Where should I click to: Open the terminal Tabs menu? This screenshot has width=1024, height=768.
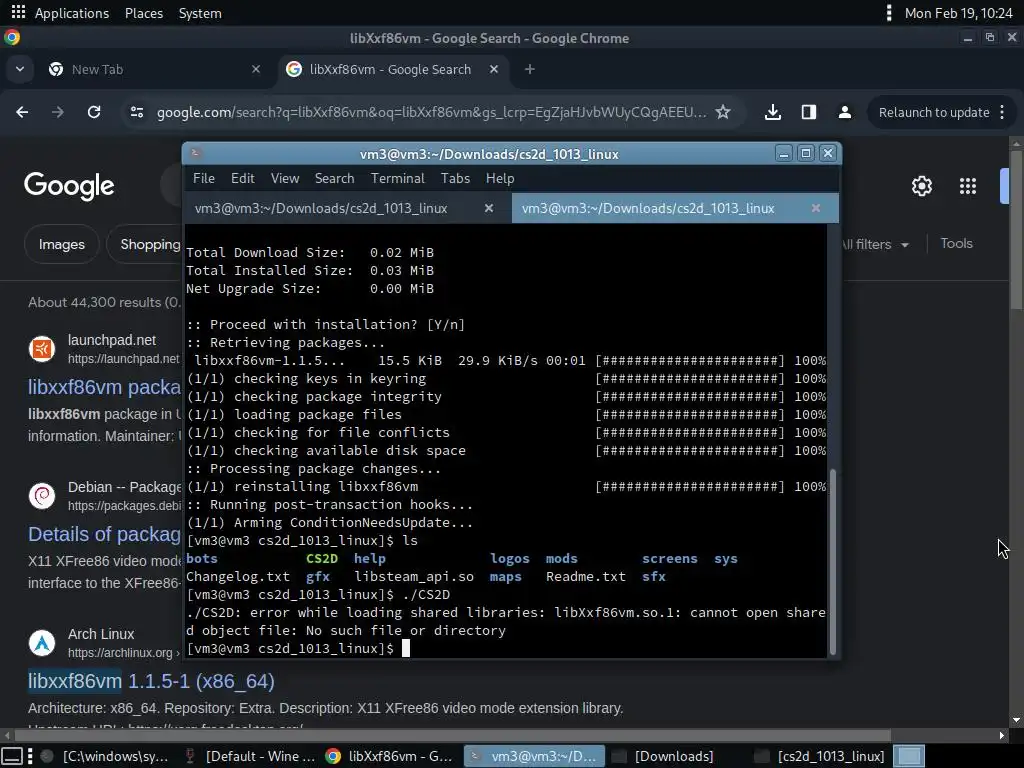[455, 178]
